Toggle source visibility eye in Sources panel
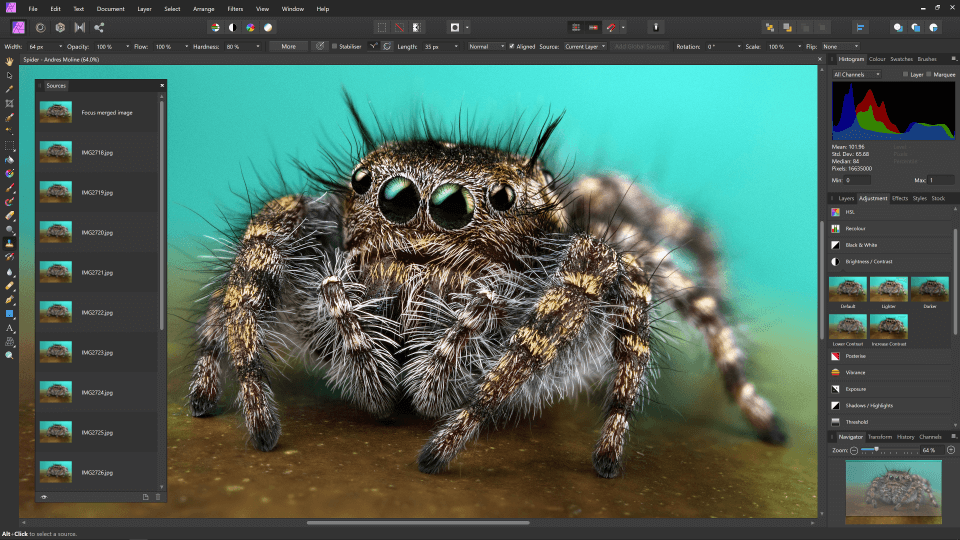 [44, 497]
